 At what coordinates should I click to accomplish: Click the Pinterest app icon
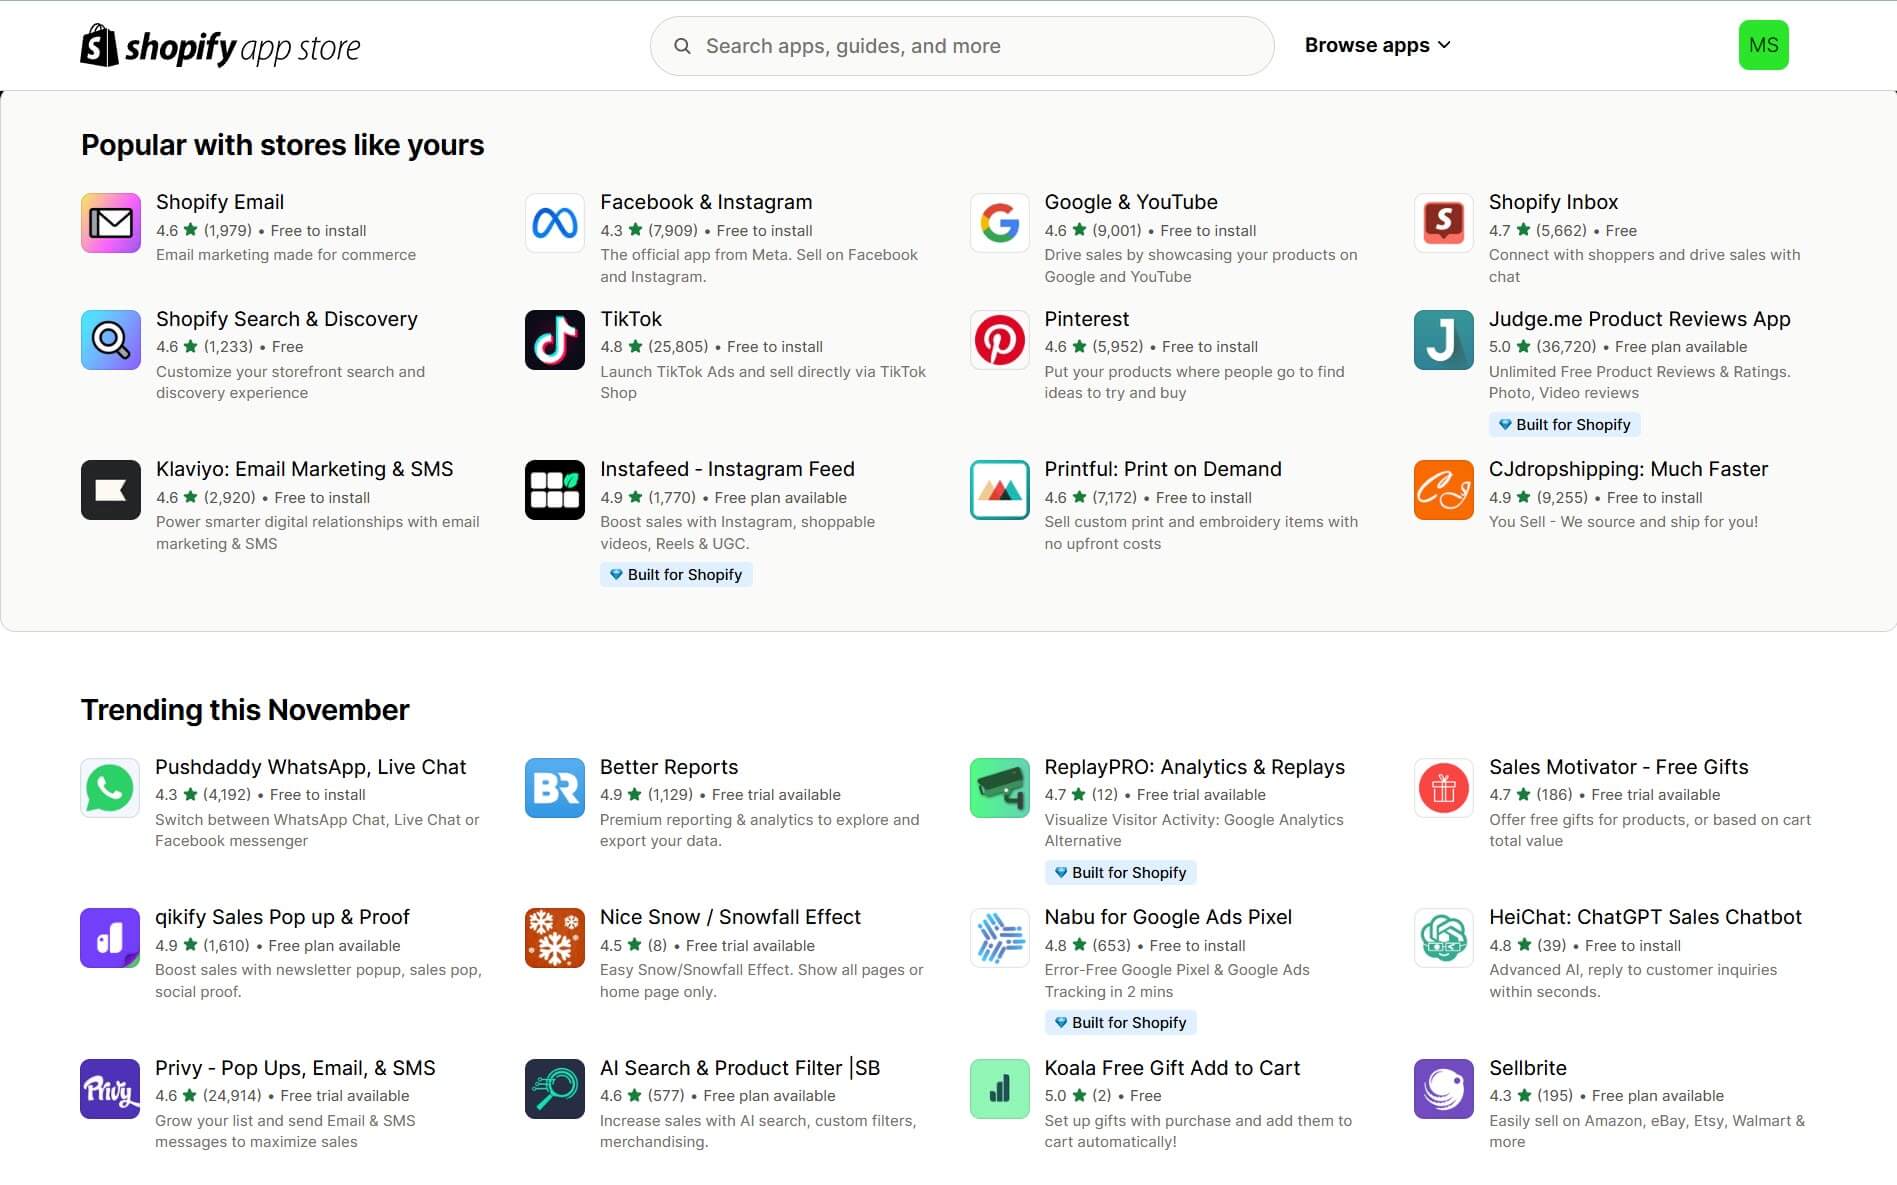coord(999,340)
